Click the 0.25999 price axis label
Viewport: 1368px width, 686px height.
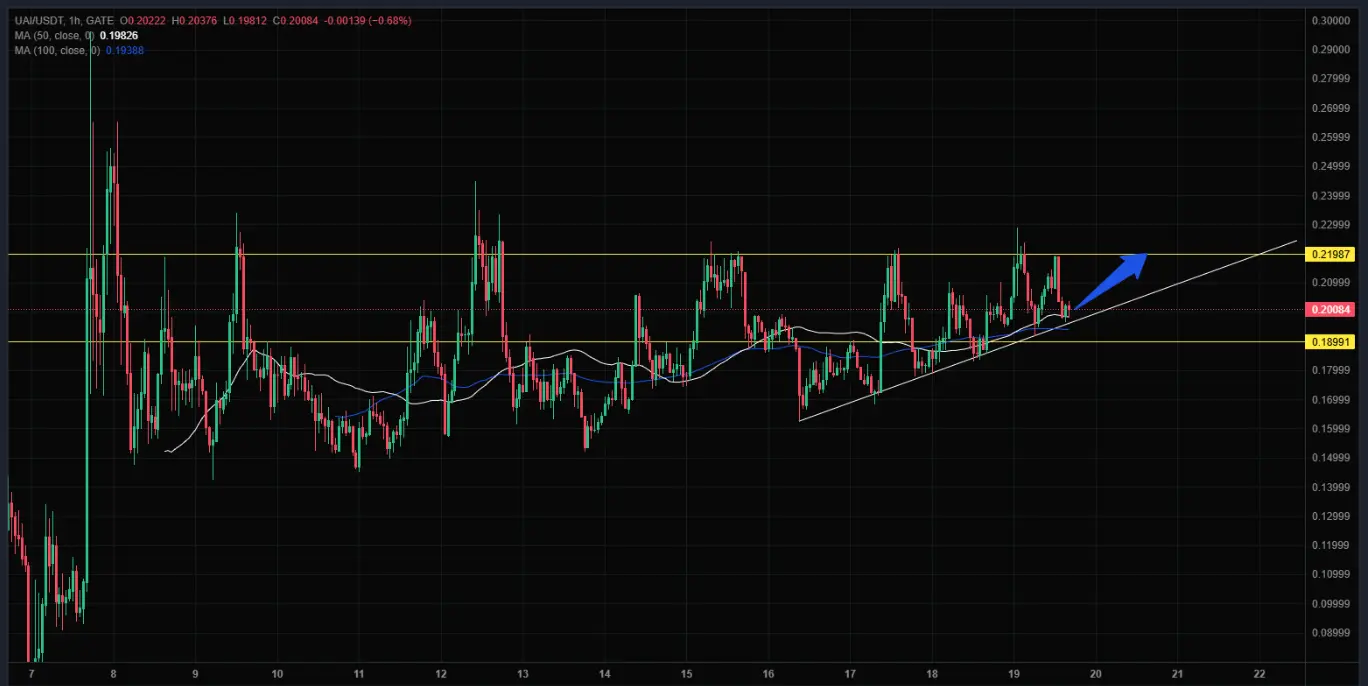[1329, 137]
